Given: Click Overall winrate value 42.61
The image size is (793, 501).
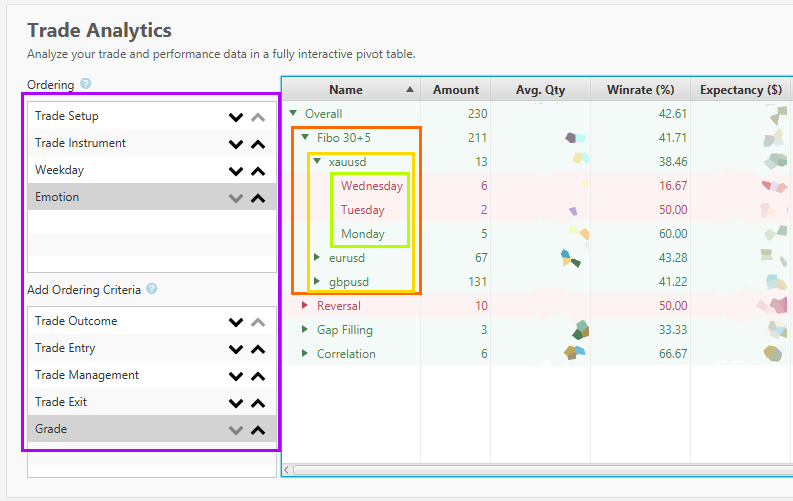Looking at the screenshot, I should [673, 113].
